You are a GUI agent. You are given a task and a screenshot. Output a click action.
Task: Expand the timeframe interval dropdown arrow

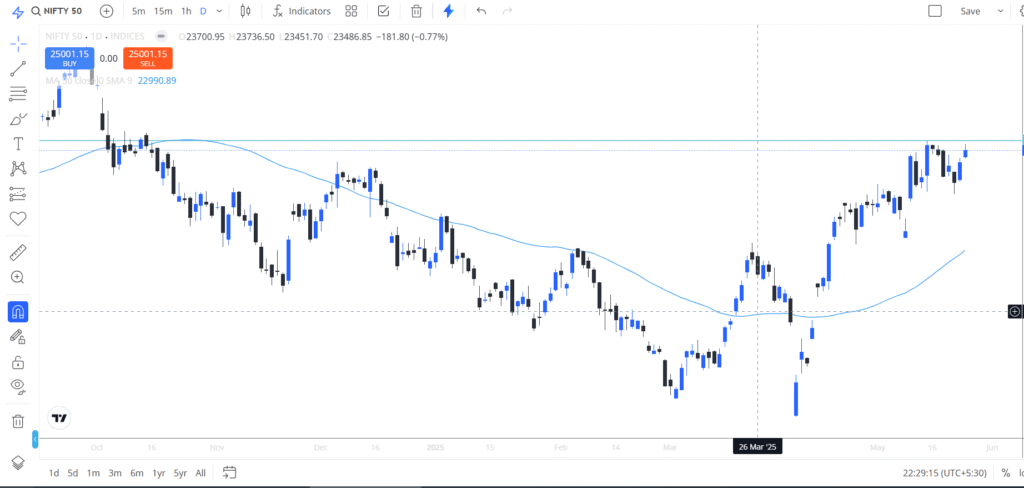pyautogui.click(x=219, y=11)
